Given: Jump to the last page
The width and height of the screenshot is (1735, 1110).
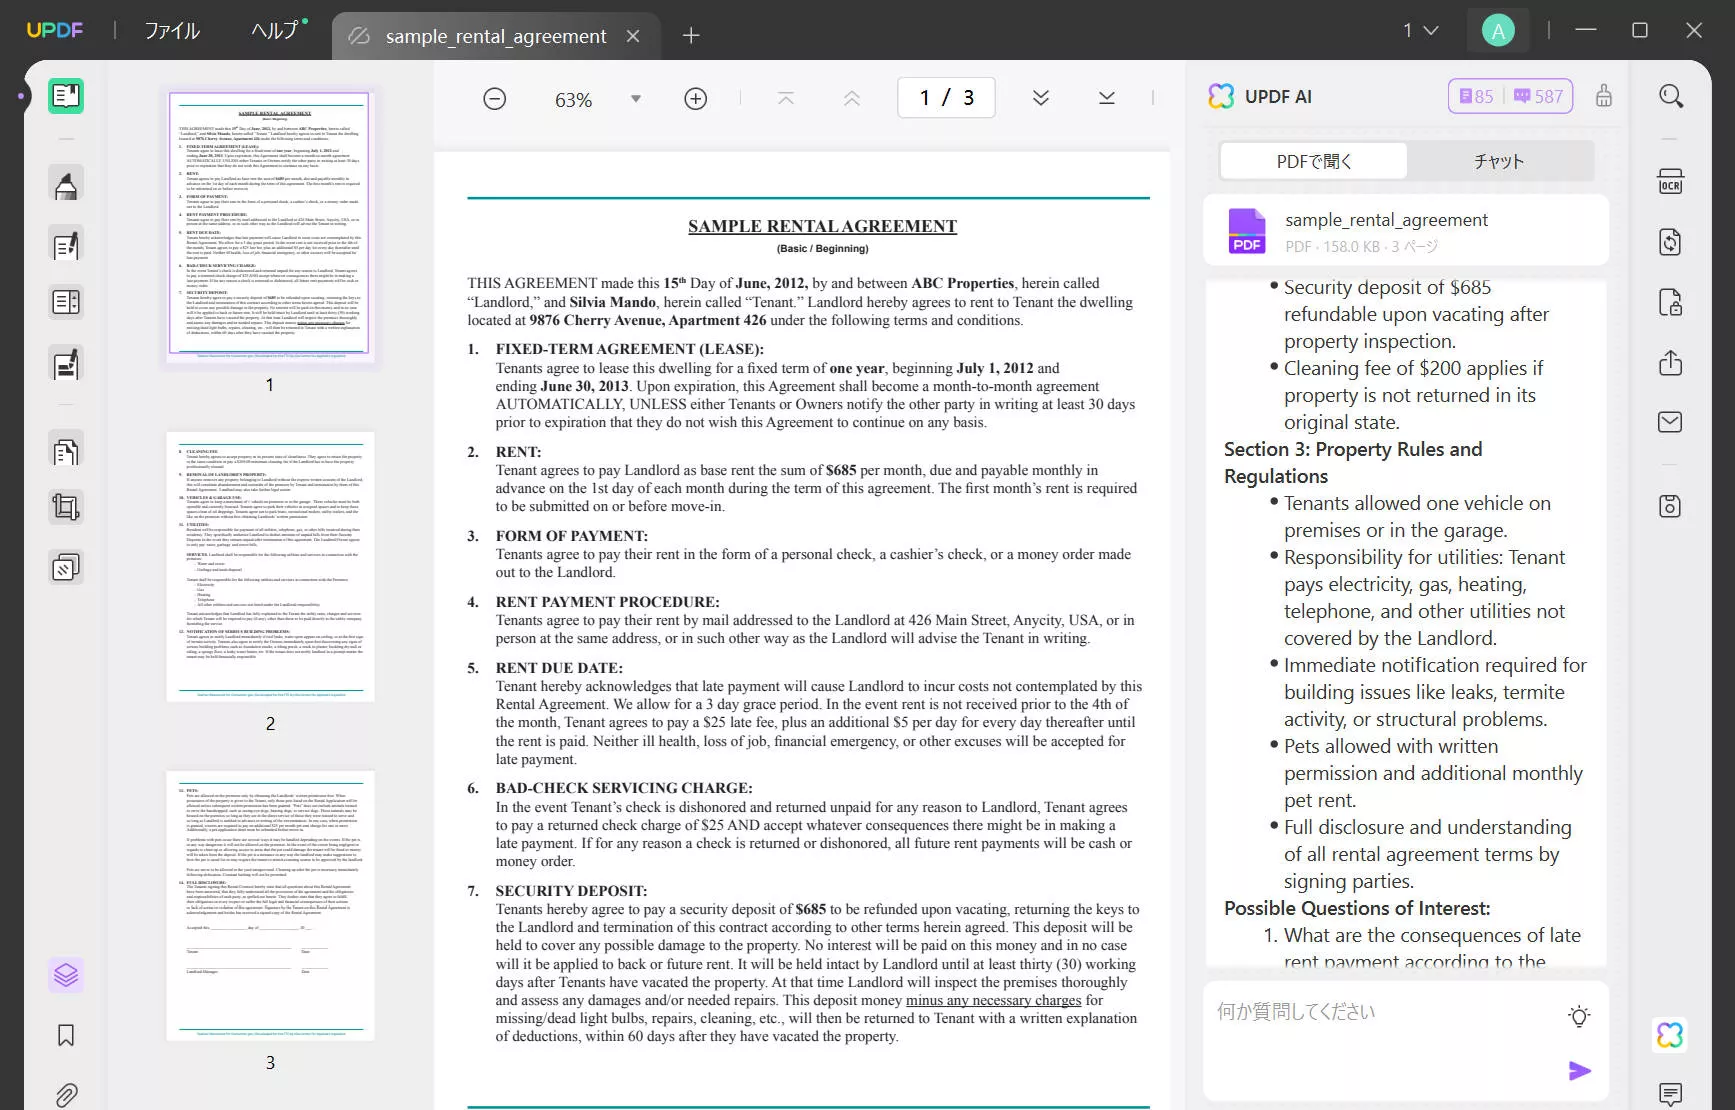Looking at the screenshot, I should 1106,98.
